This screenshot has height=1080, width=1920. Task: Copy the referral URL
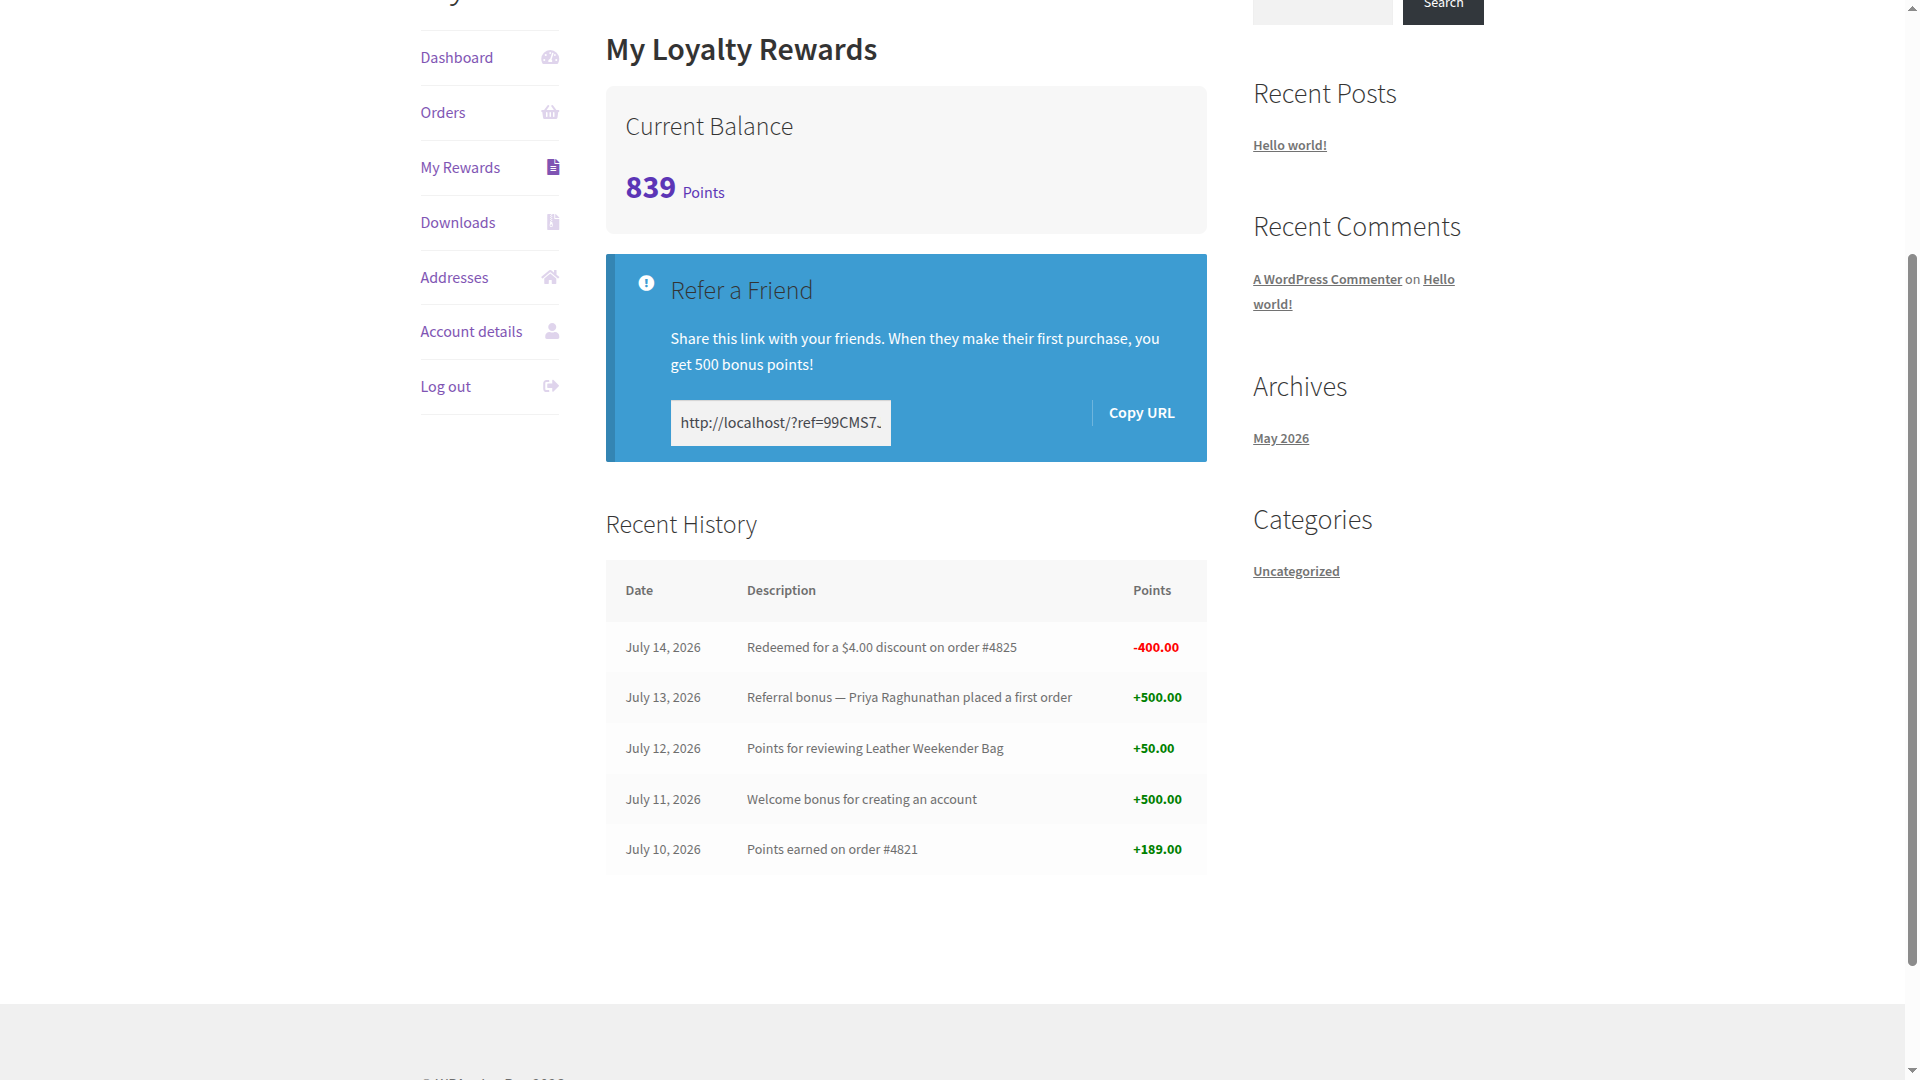[x=1141, y=413]
